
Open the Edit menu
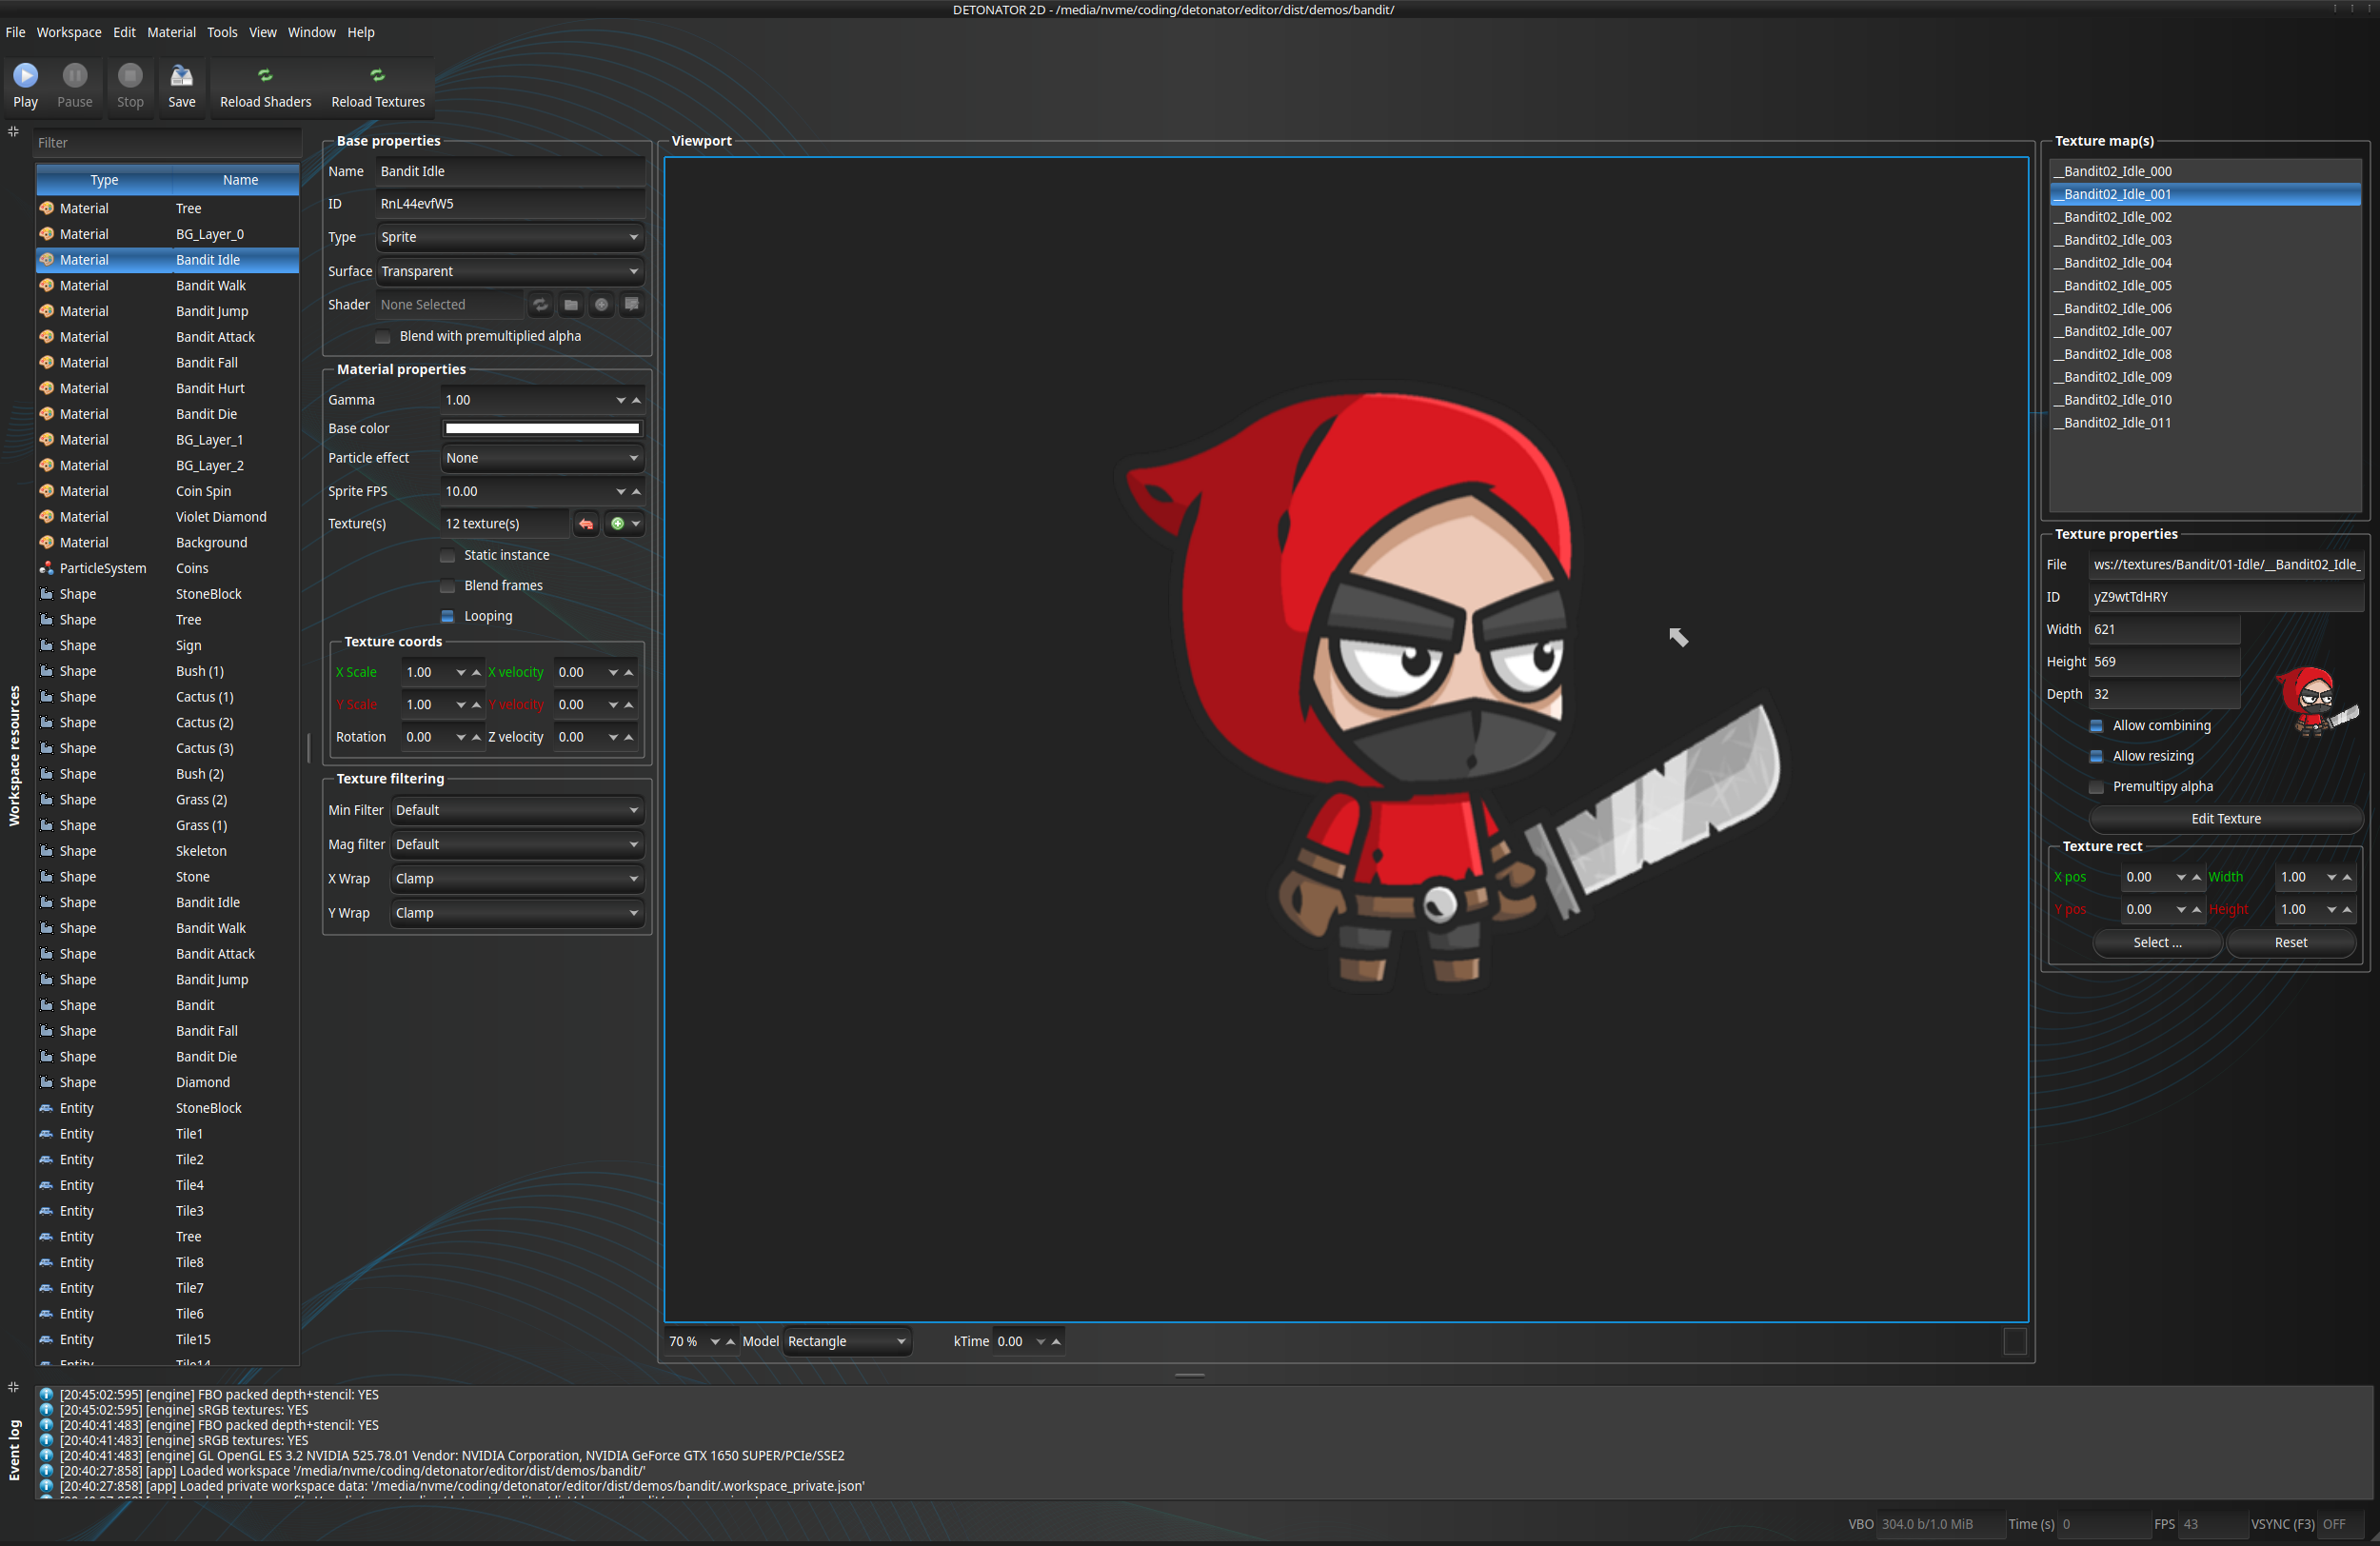coord(124,32)
